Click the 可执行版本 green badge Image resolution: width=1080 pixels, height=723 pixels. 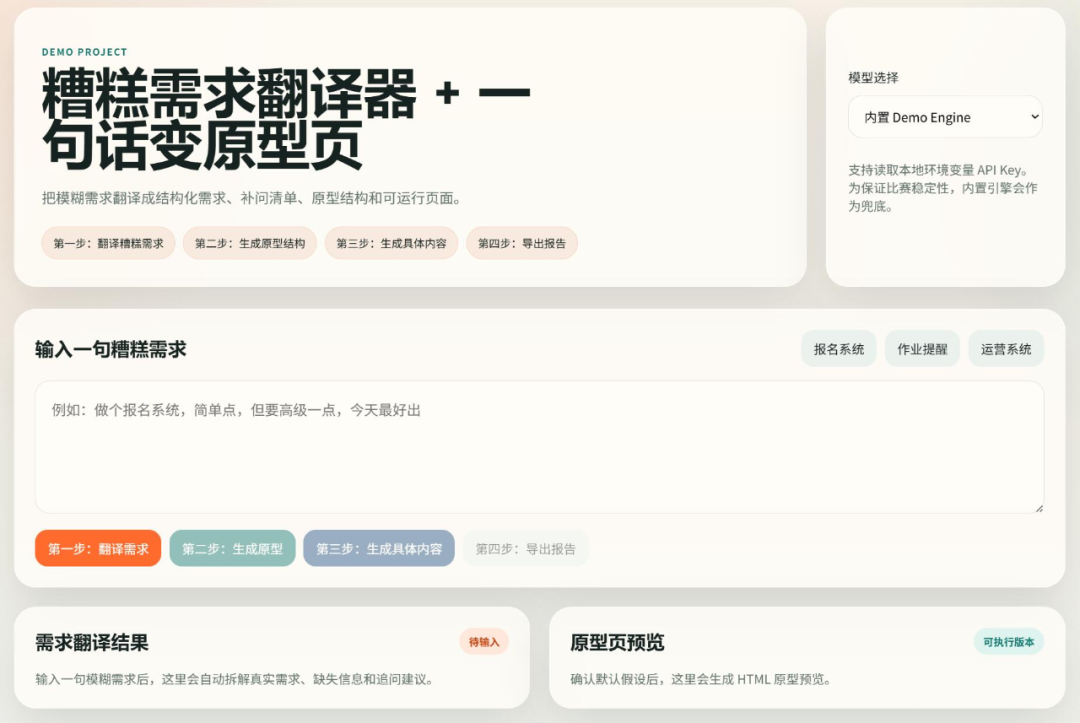(x=1010, y=643)
